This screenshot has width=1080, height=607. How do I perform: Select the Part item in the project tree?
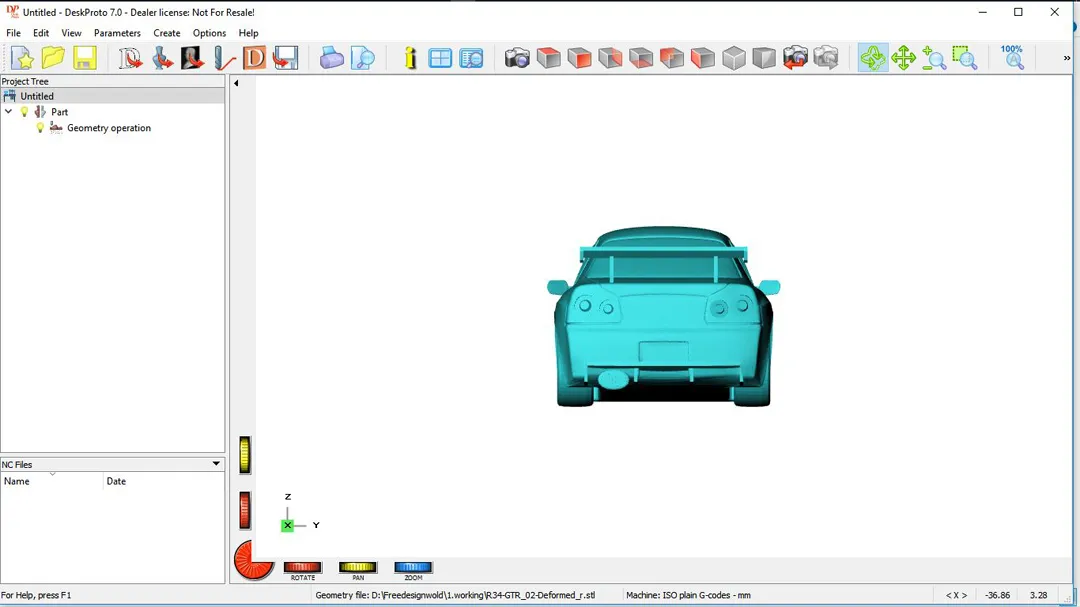tap(59, 112)
